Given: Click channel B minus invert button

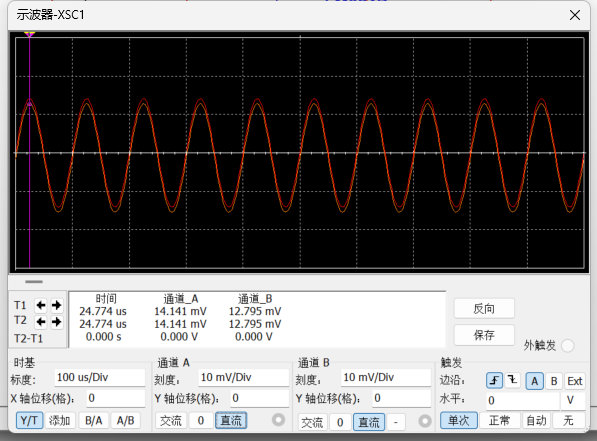Looking at the screenshot, I should 396,422.
